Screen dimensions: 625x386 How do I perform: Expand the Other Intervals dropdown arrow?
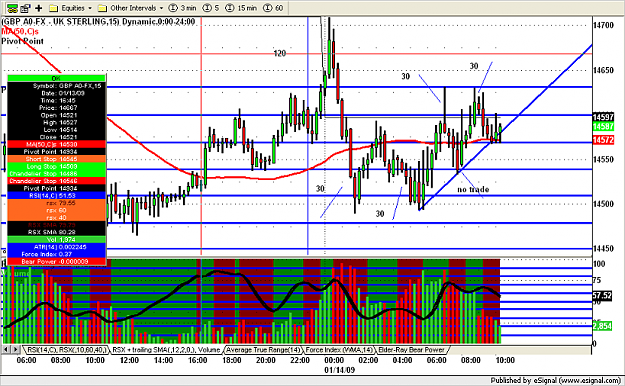161,8
